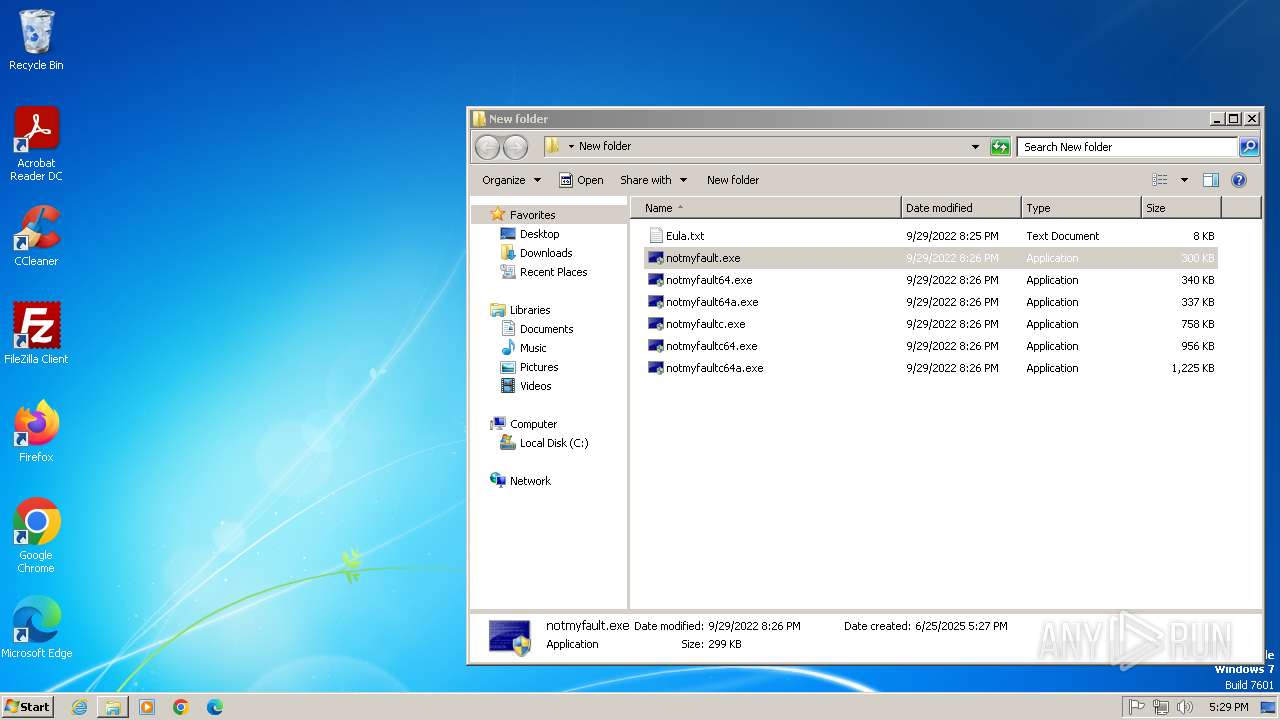Click the Text Document type cell
This screenshot has height=720, width=1280.
1062,236
